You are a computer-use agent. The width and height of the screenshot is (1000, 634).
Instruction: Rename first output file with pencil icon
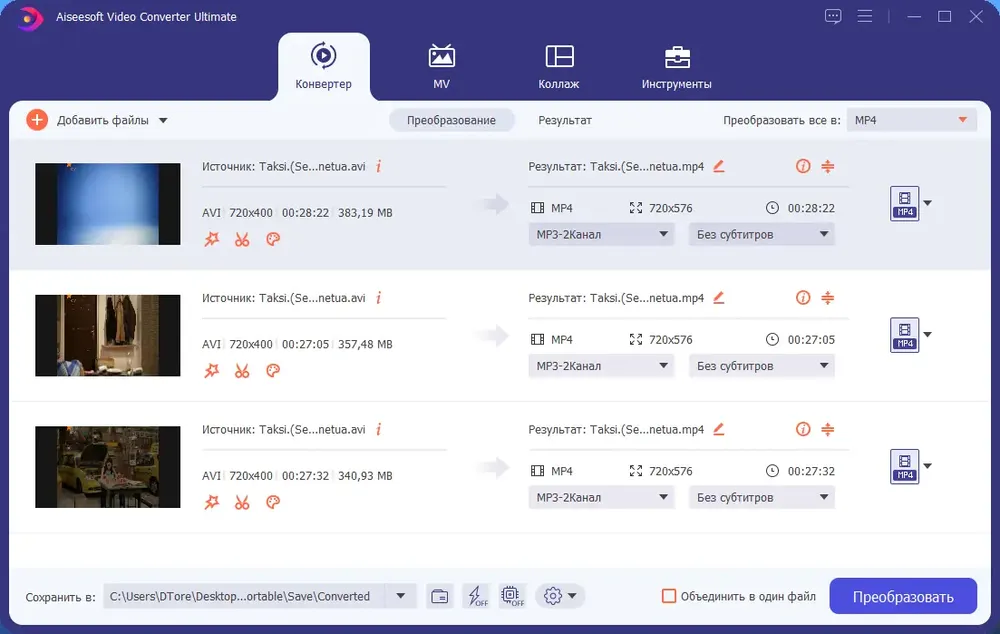coord(719,166)
